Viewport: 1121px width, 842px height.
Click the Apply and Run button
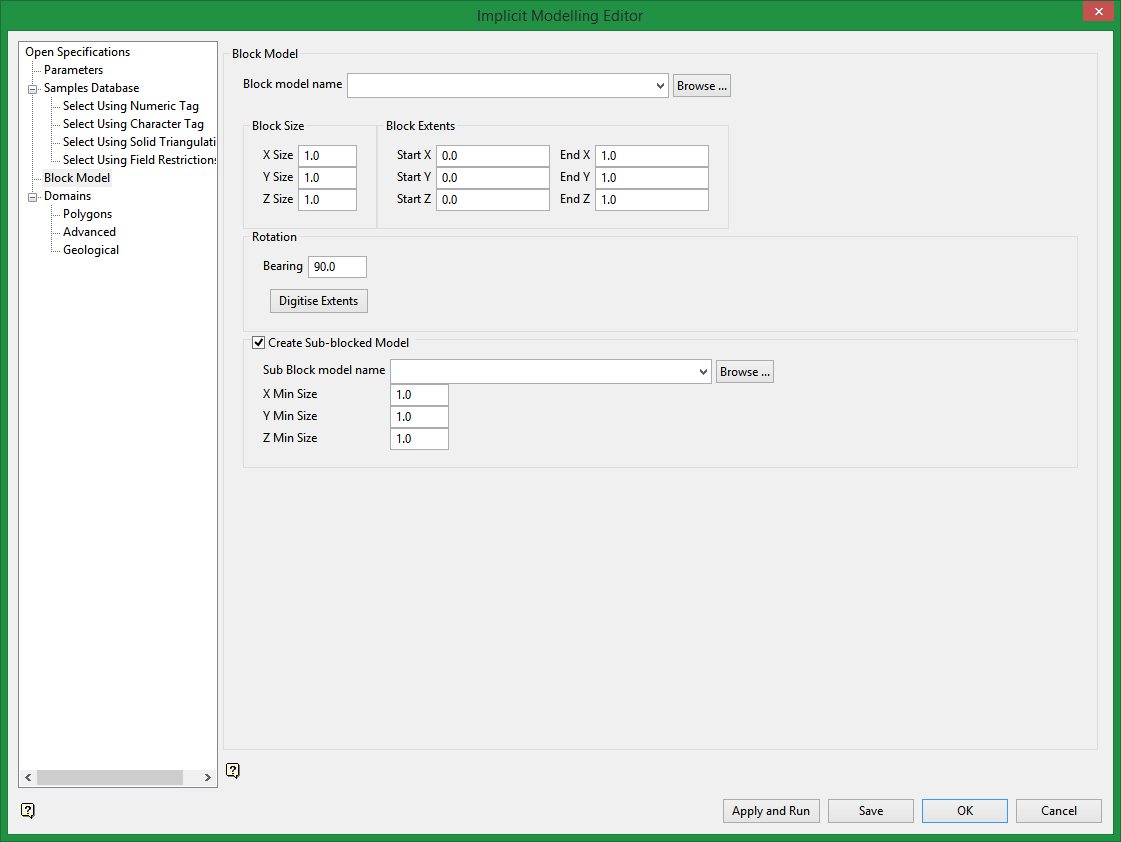point(770,811)
